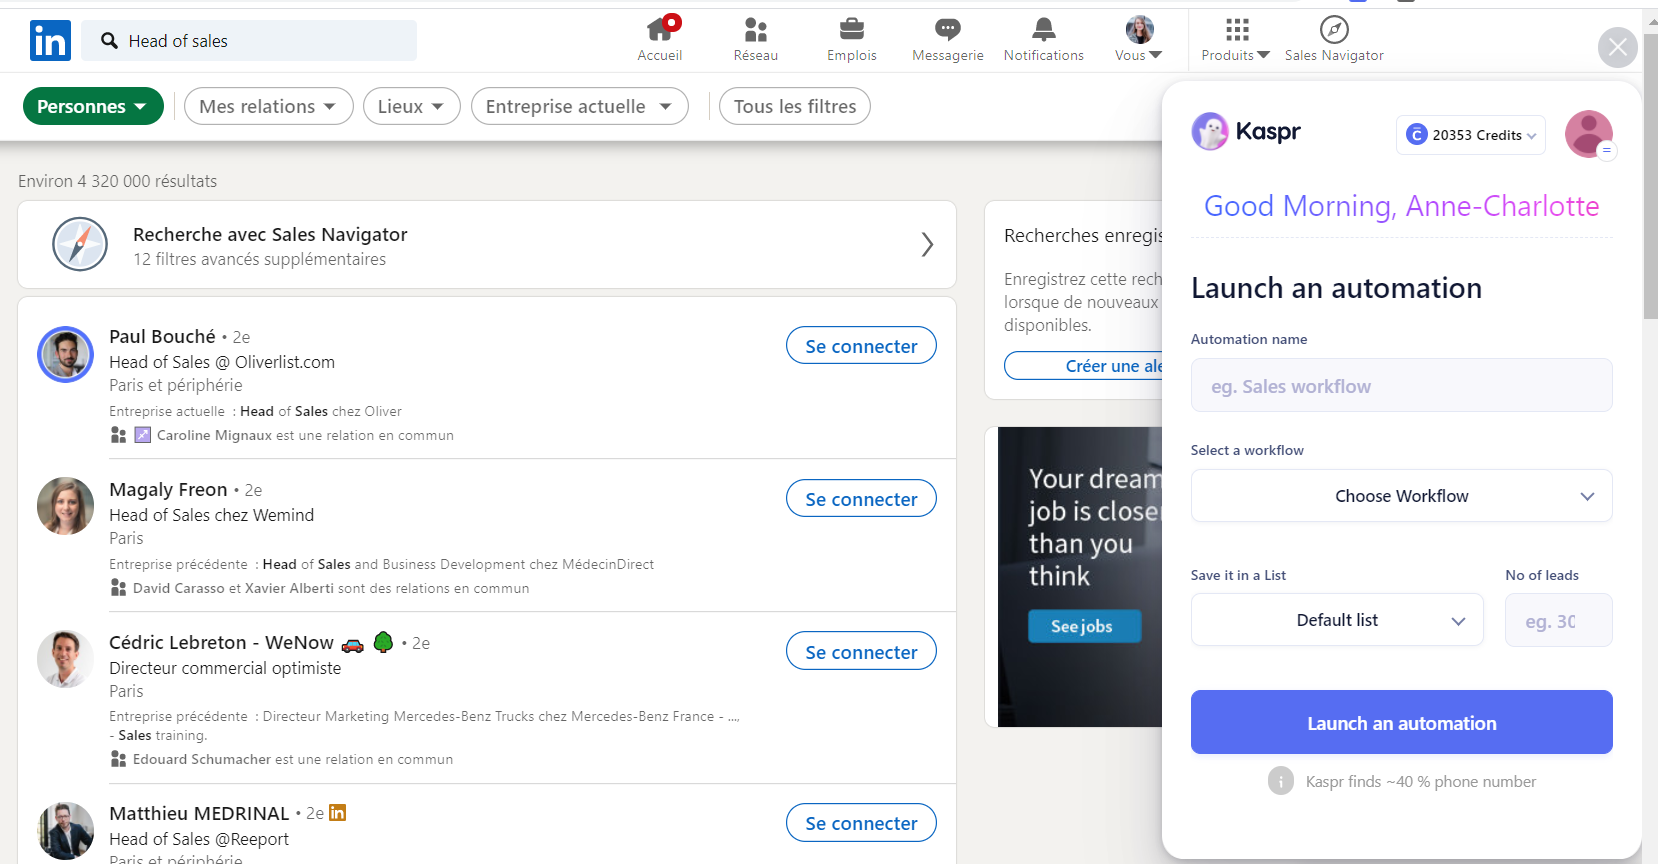Screen dimensions: 1658x864
Task: Open the Personnes filter dropdown
Action: [x=93, y=106]
